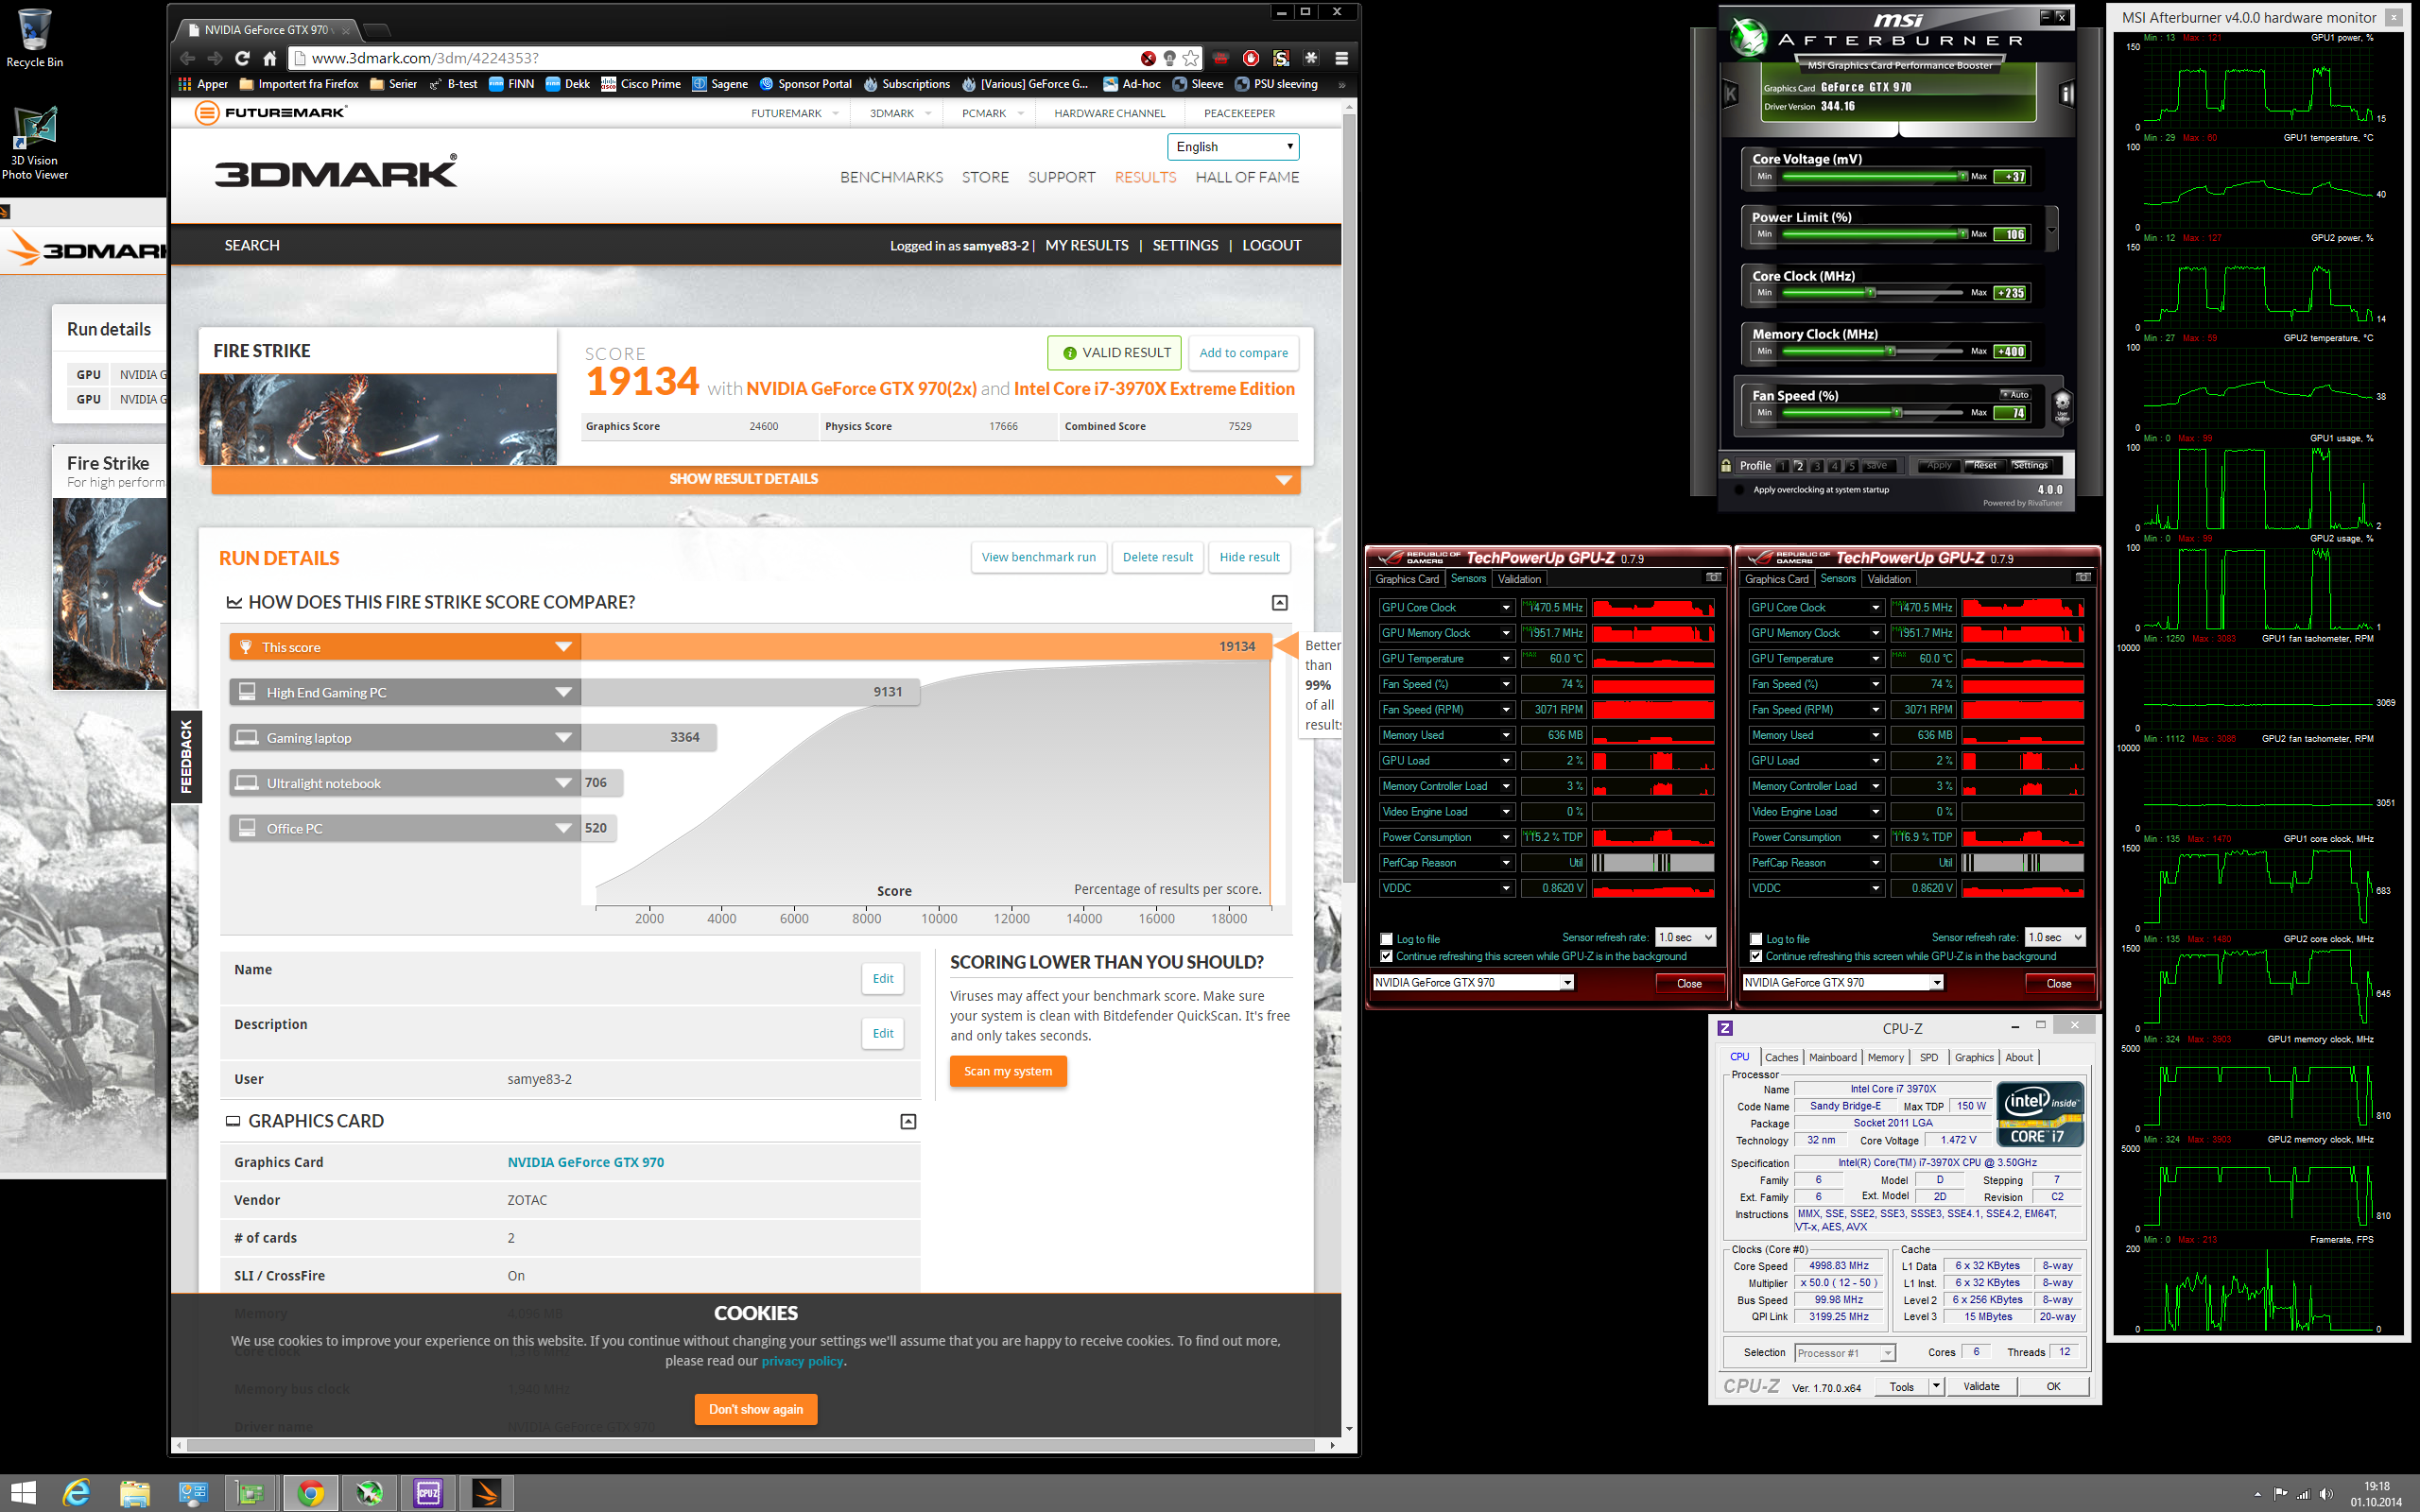Toggle Log to file in right GPU-Z
The width and height of the screenshot is (2420, 1512).
point(1756,939)
